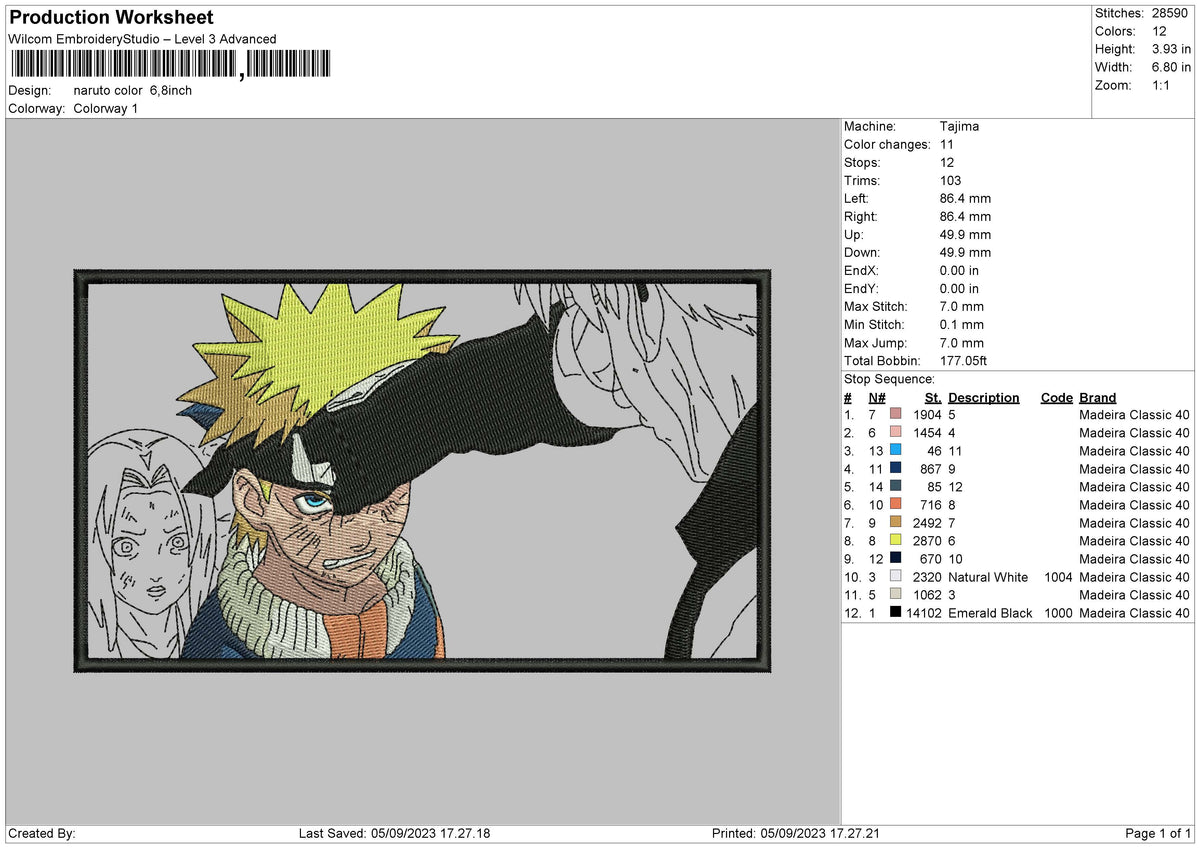The height and width of the screenshot is (848, 1200).
Task: Click the 'Max Jump:' label
Action: 876,343
